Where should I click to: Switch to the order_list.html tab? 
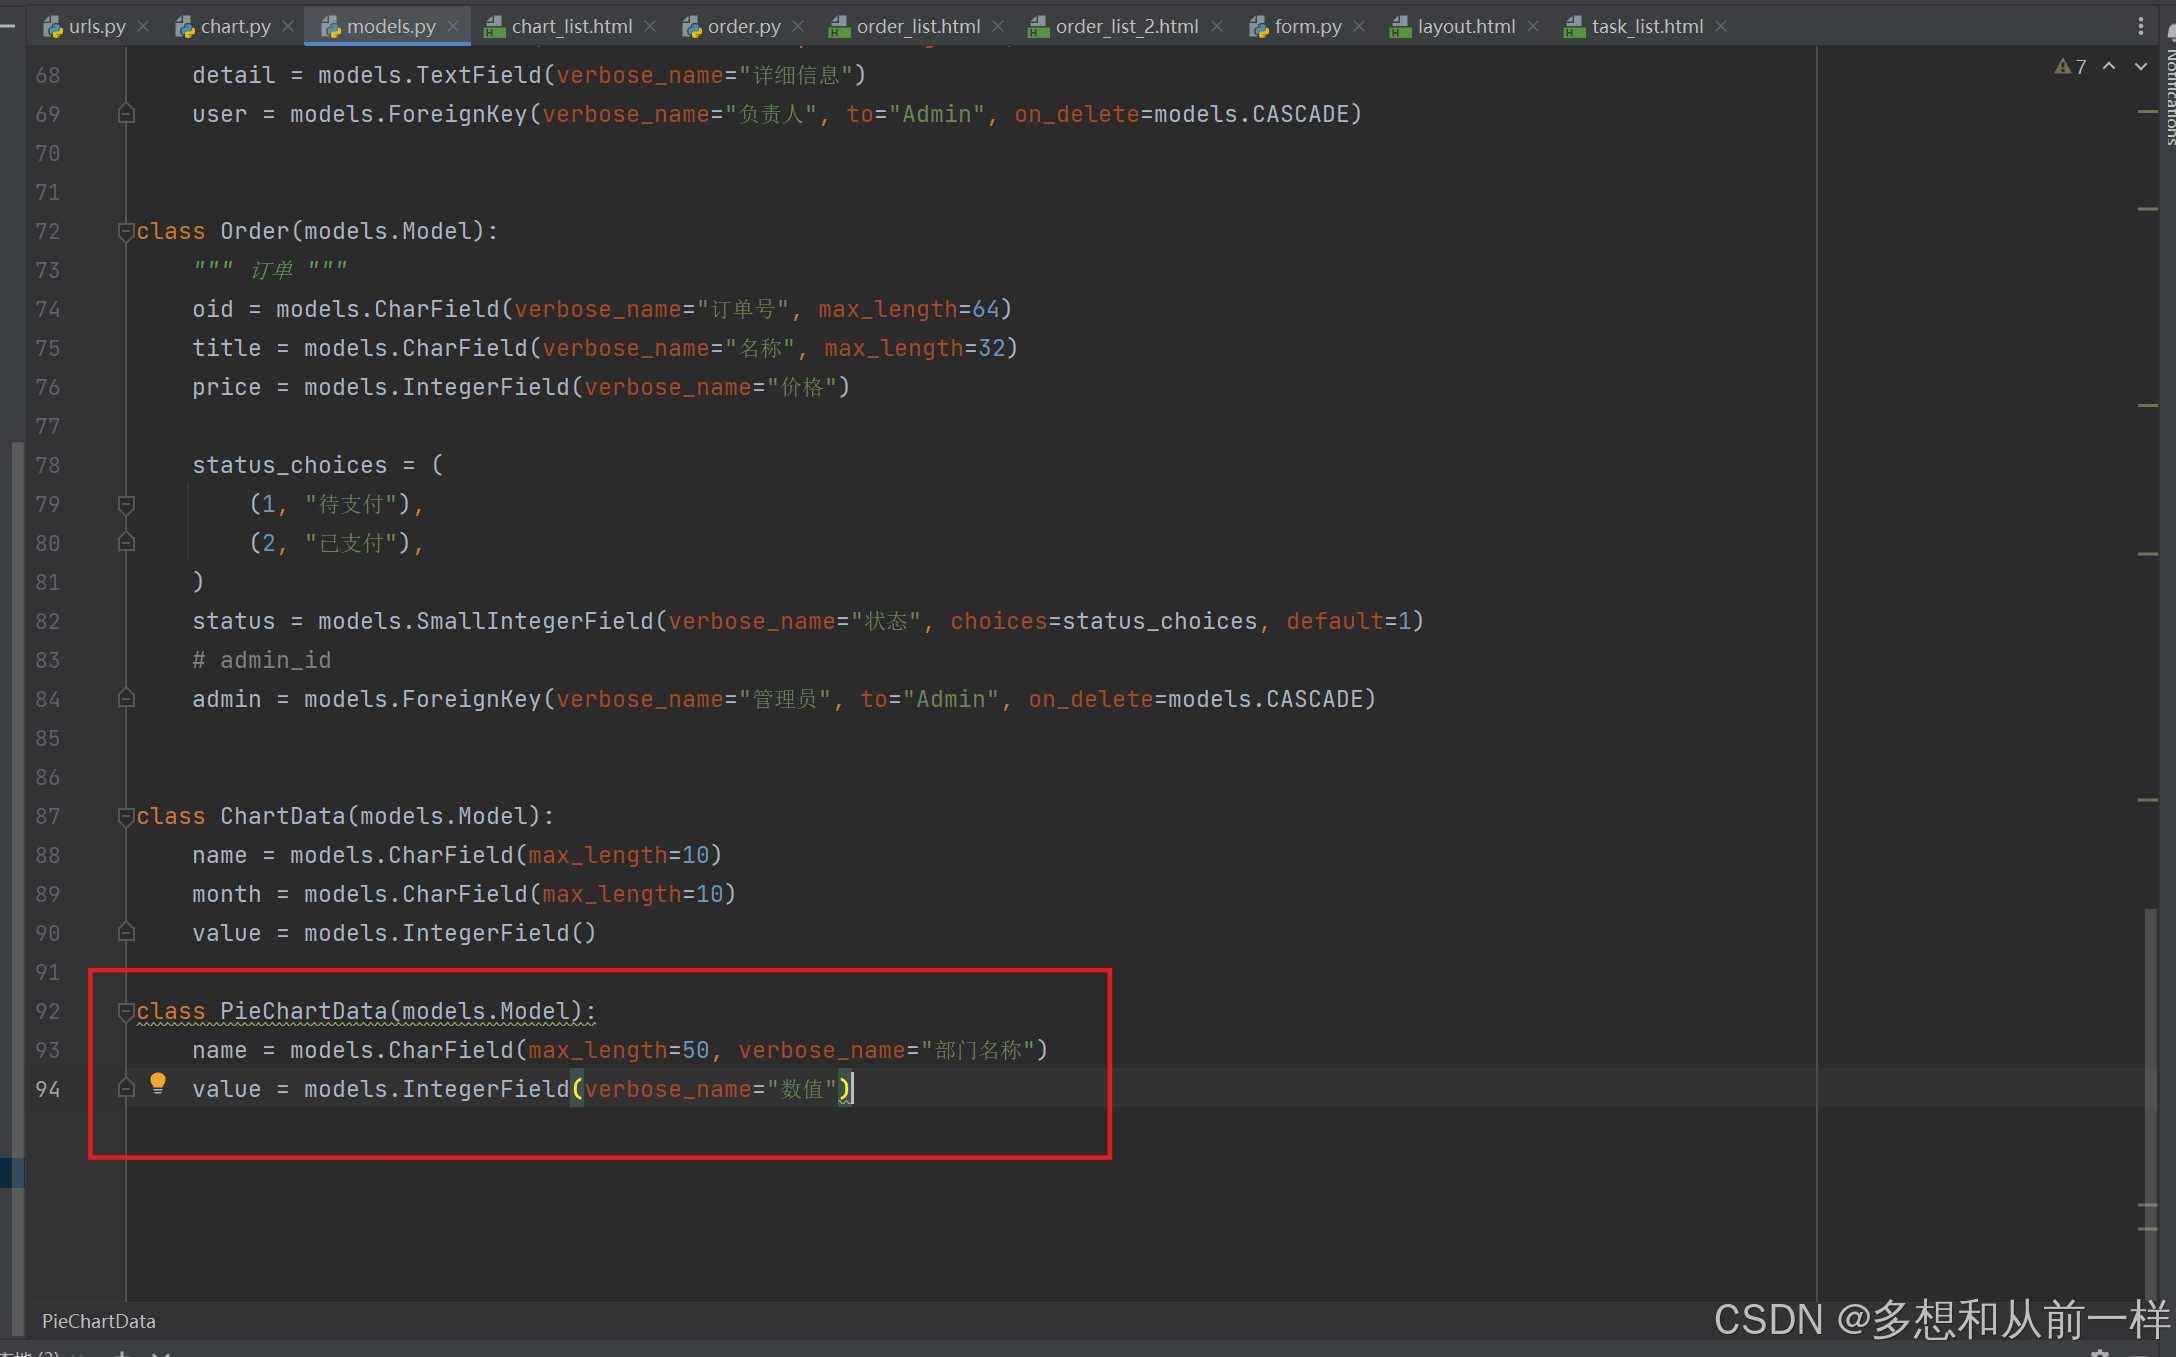tap(917, 27)
